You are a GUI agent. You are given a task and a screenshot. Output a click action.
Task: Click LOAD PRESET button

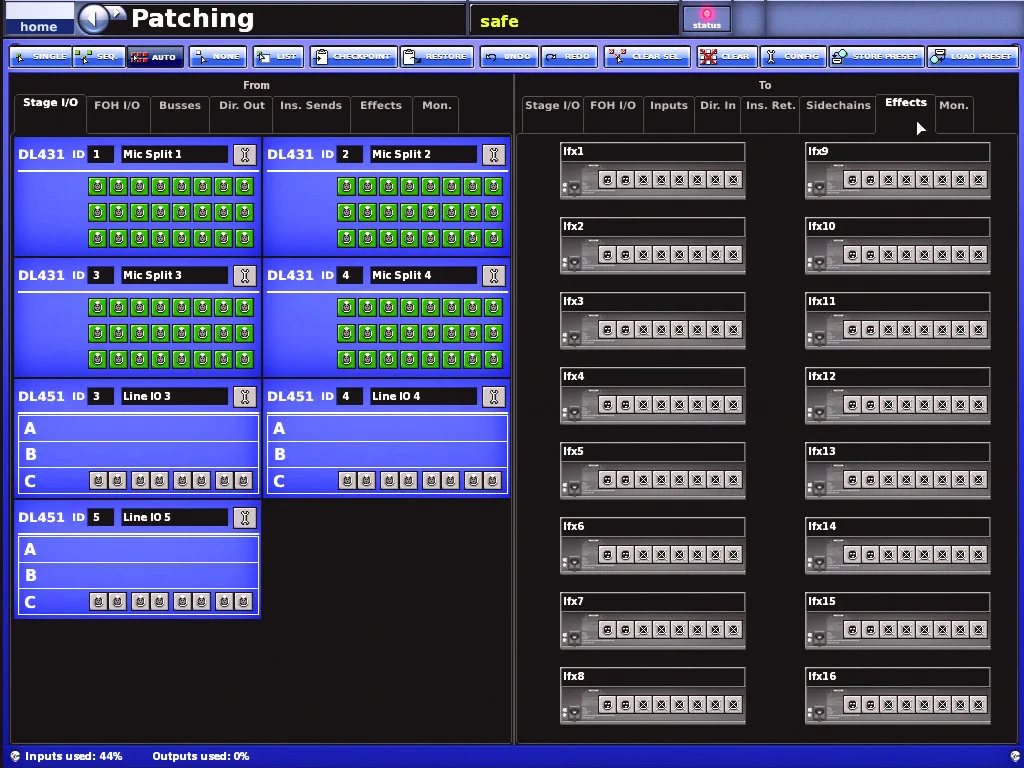[972, 57]
